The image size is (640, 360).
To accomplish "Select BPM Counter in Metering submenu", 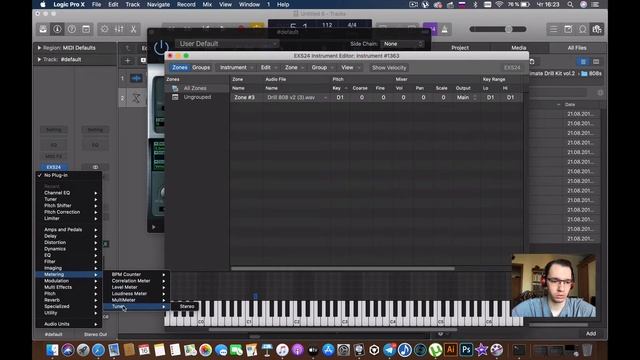I will [137, 274].
